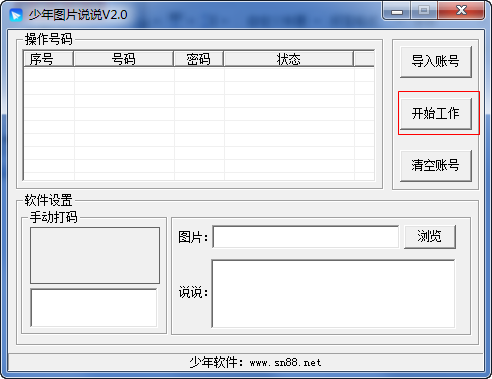Click the 导入账号 button

[x=436, y=62]
